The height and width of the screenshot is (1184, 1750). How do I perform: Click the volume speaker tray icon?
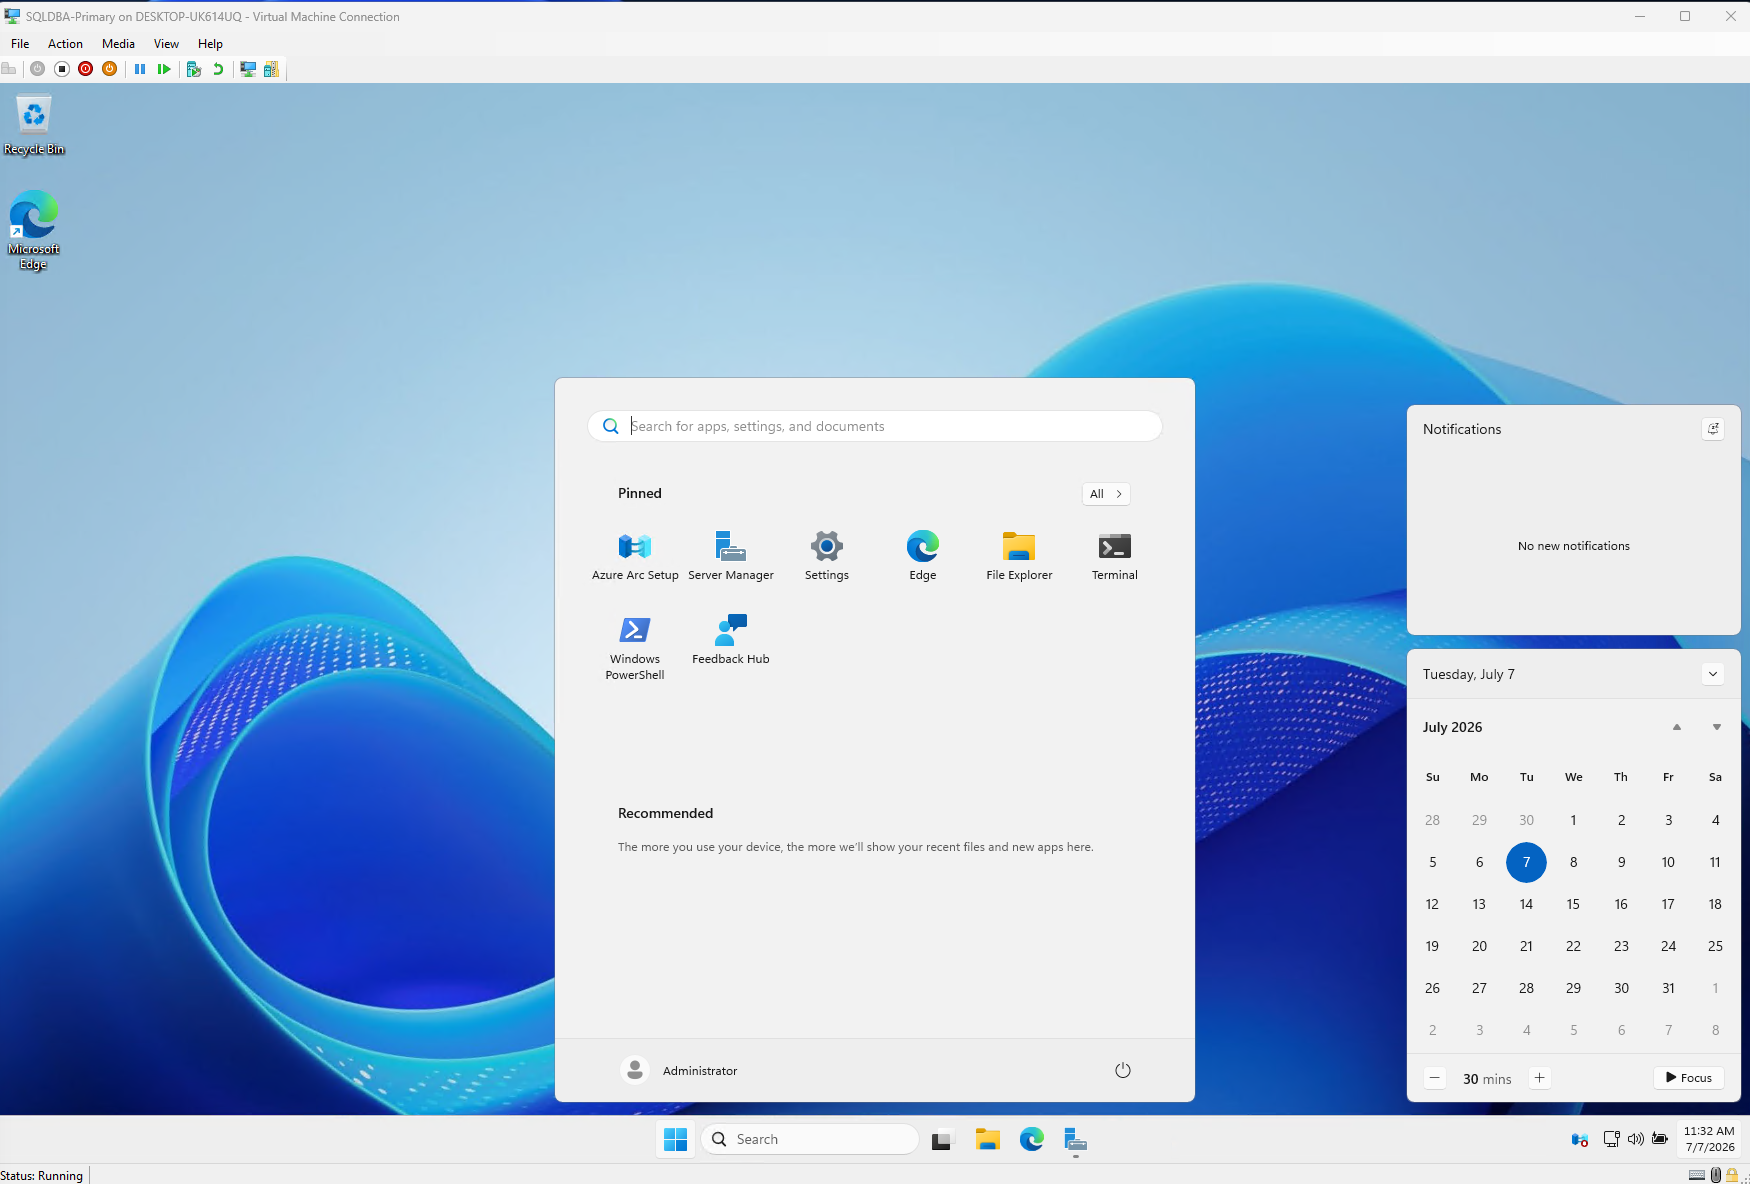(x=1636, y=1139)
